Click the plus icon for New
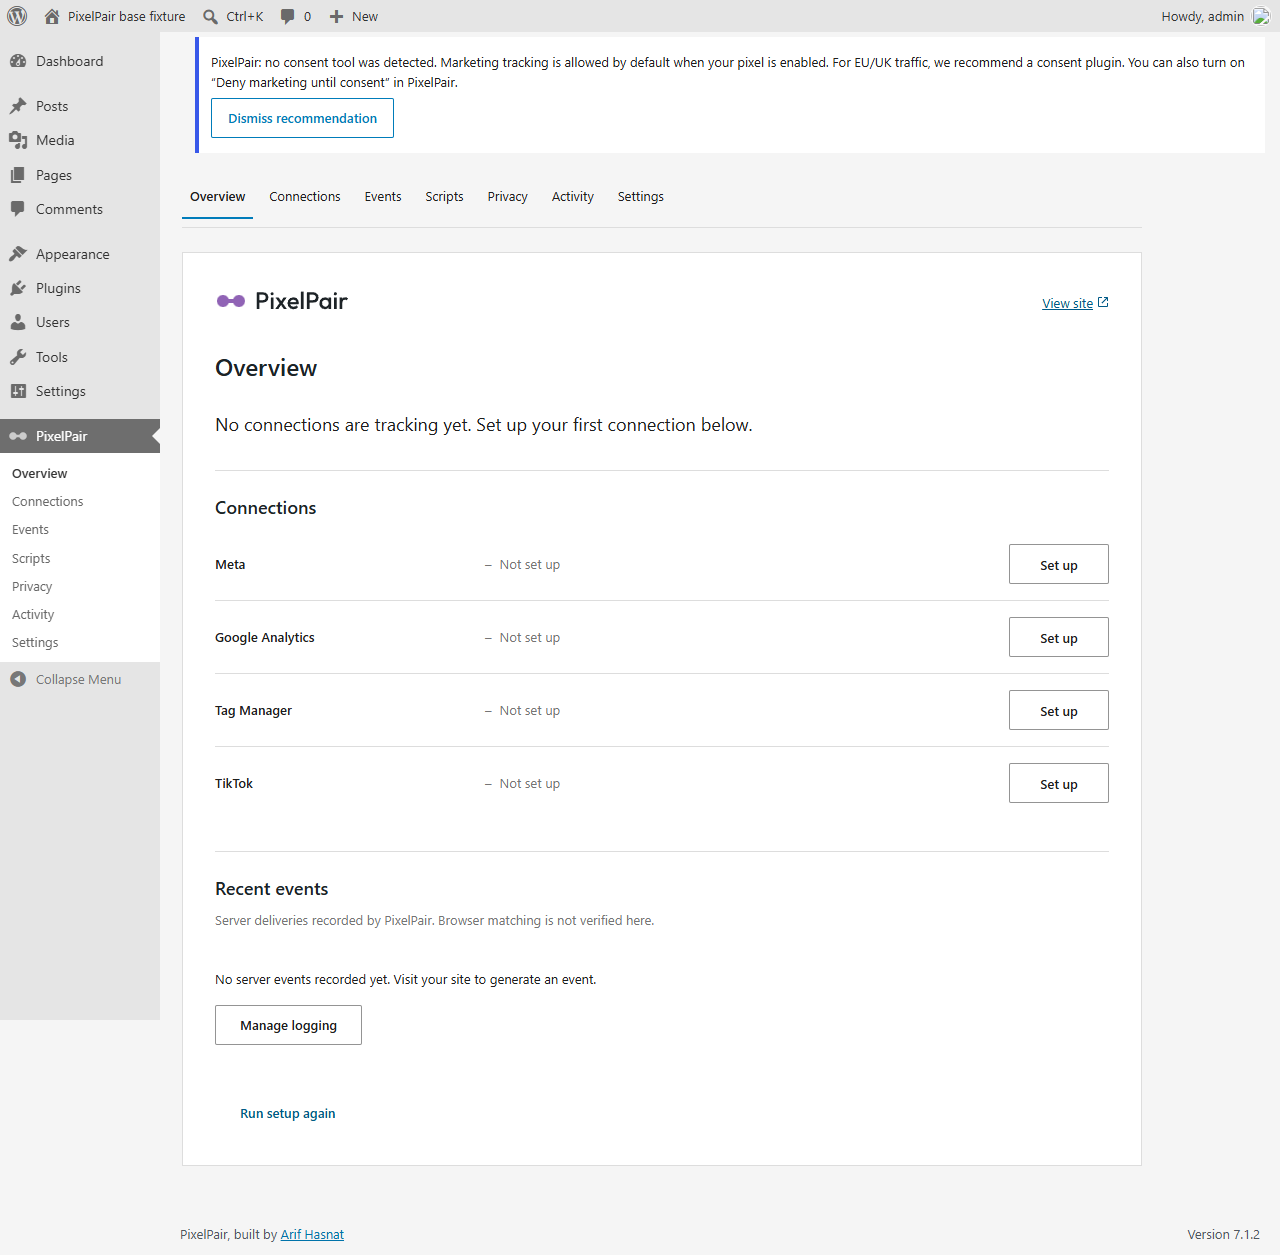The width and height of the screenshot is (1280, 1255). (337, 17)
